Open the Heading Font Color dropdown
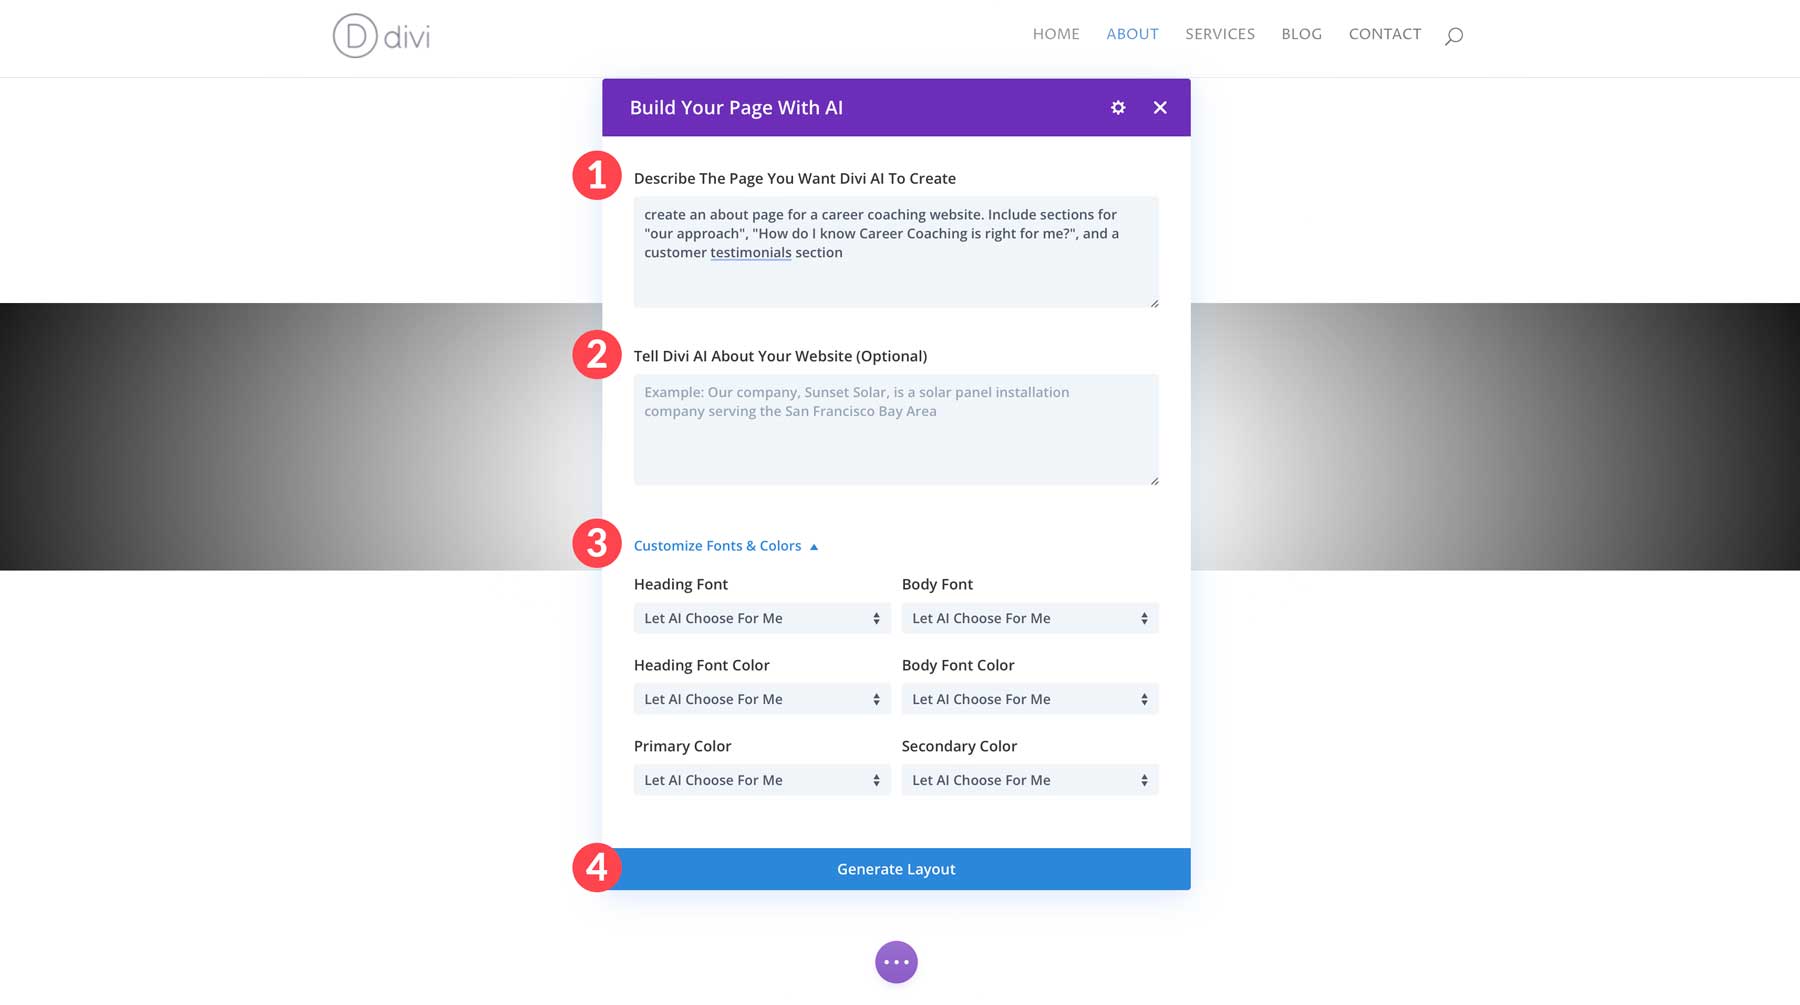 click(x=761, y=699)
